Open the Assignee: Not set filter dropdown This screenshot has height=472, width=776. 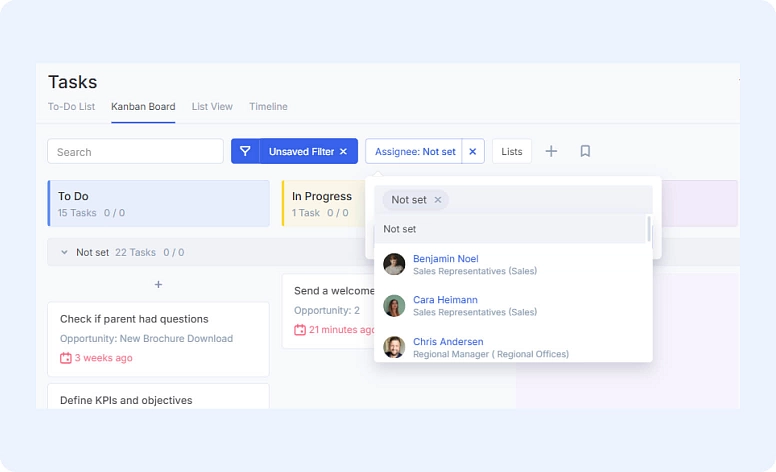414,152
